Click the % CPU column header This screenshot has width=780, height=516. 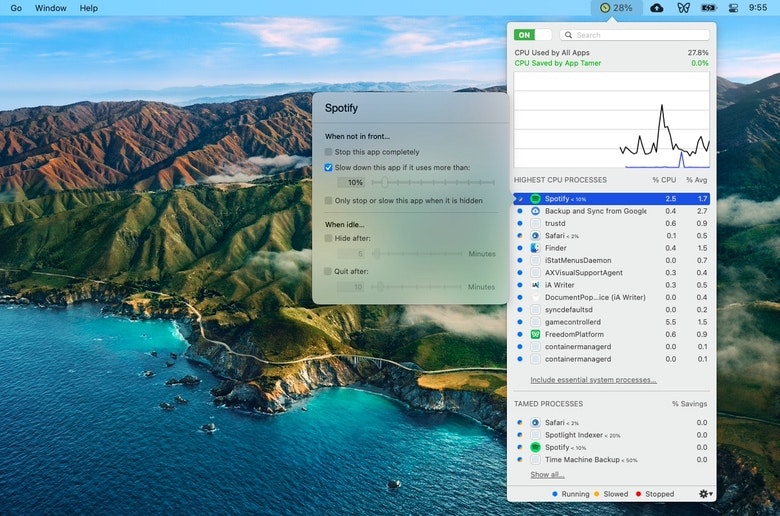point(664,180)
